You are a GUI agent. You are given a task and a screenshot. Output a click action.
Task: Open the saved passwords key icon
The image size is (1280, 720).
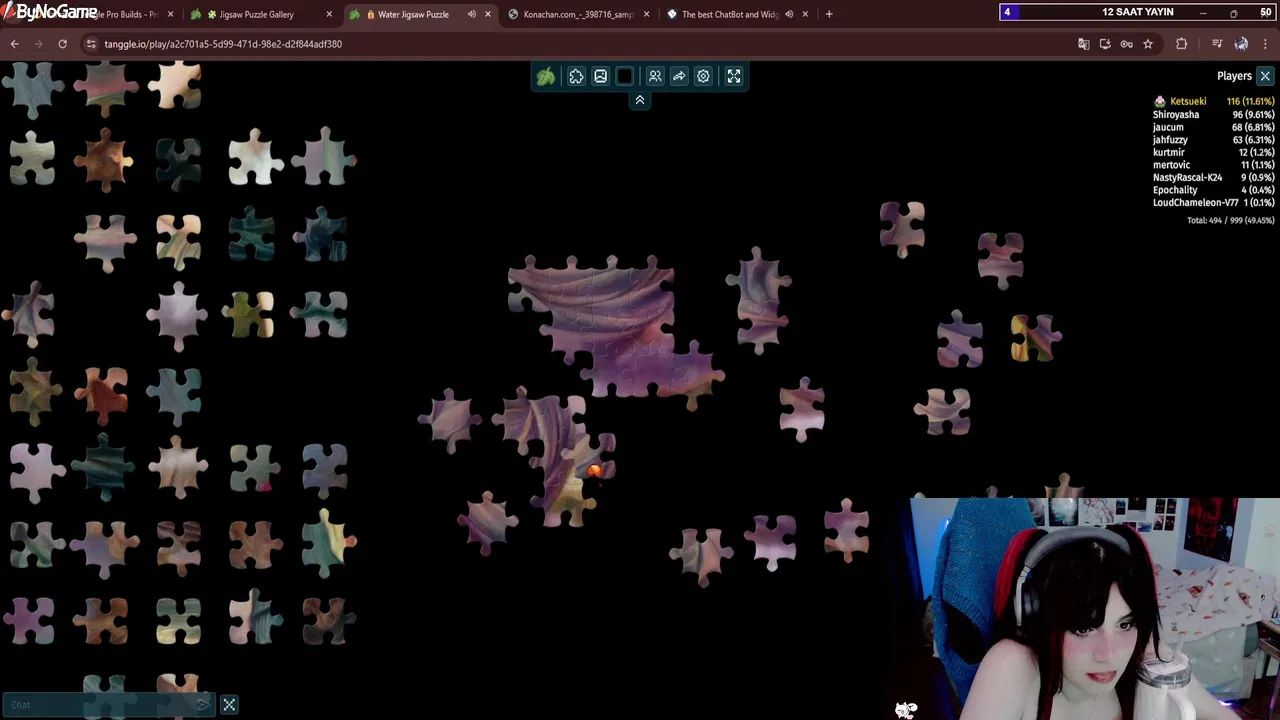[x=1127, y=44]
